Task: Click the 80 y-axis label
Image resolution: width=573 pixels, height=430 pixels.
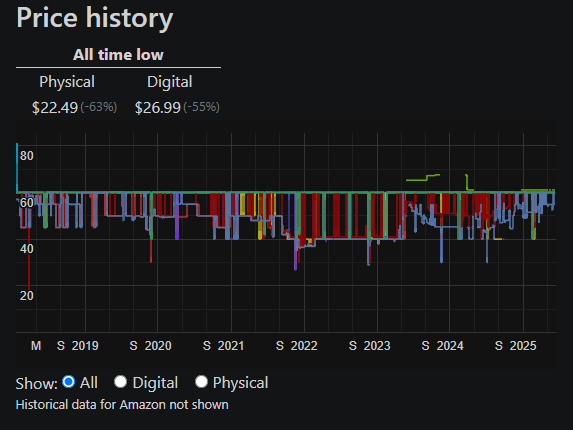Action: pos(27,156)
